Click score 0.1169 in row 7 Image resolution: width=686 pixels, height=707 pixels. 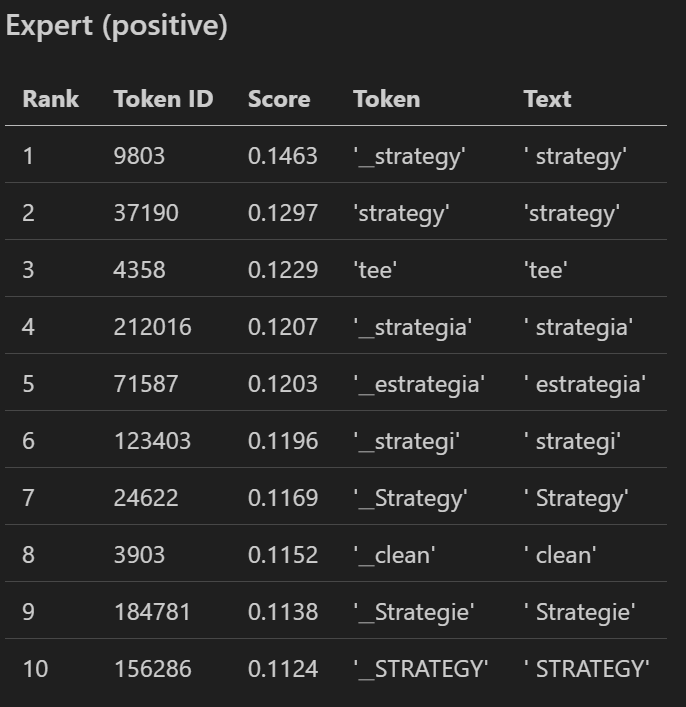tap(282, 498)
